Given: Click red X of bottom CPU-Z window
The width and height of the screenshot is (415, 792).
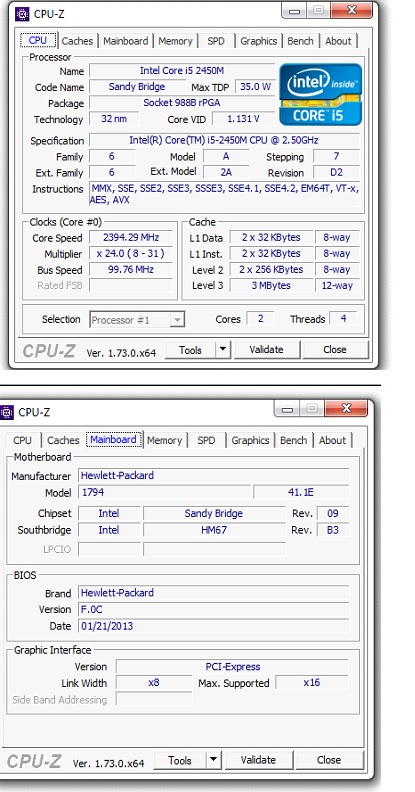Looking at the screenshot, I should point(346,408).
